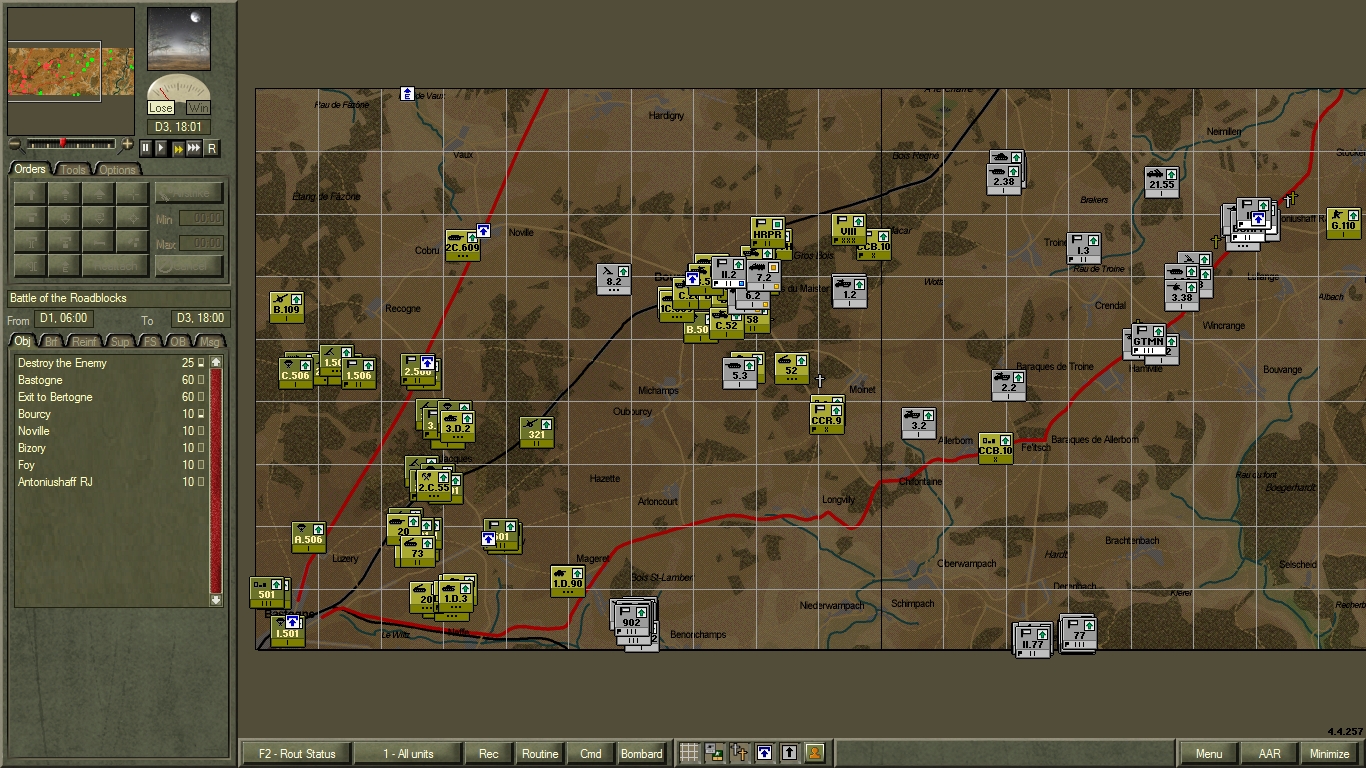Screen dimensions: 1366x768
Task: Toggle the up-arrow toolbar icon
Action: click(789, 753)
